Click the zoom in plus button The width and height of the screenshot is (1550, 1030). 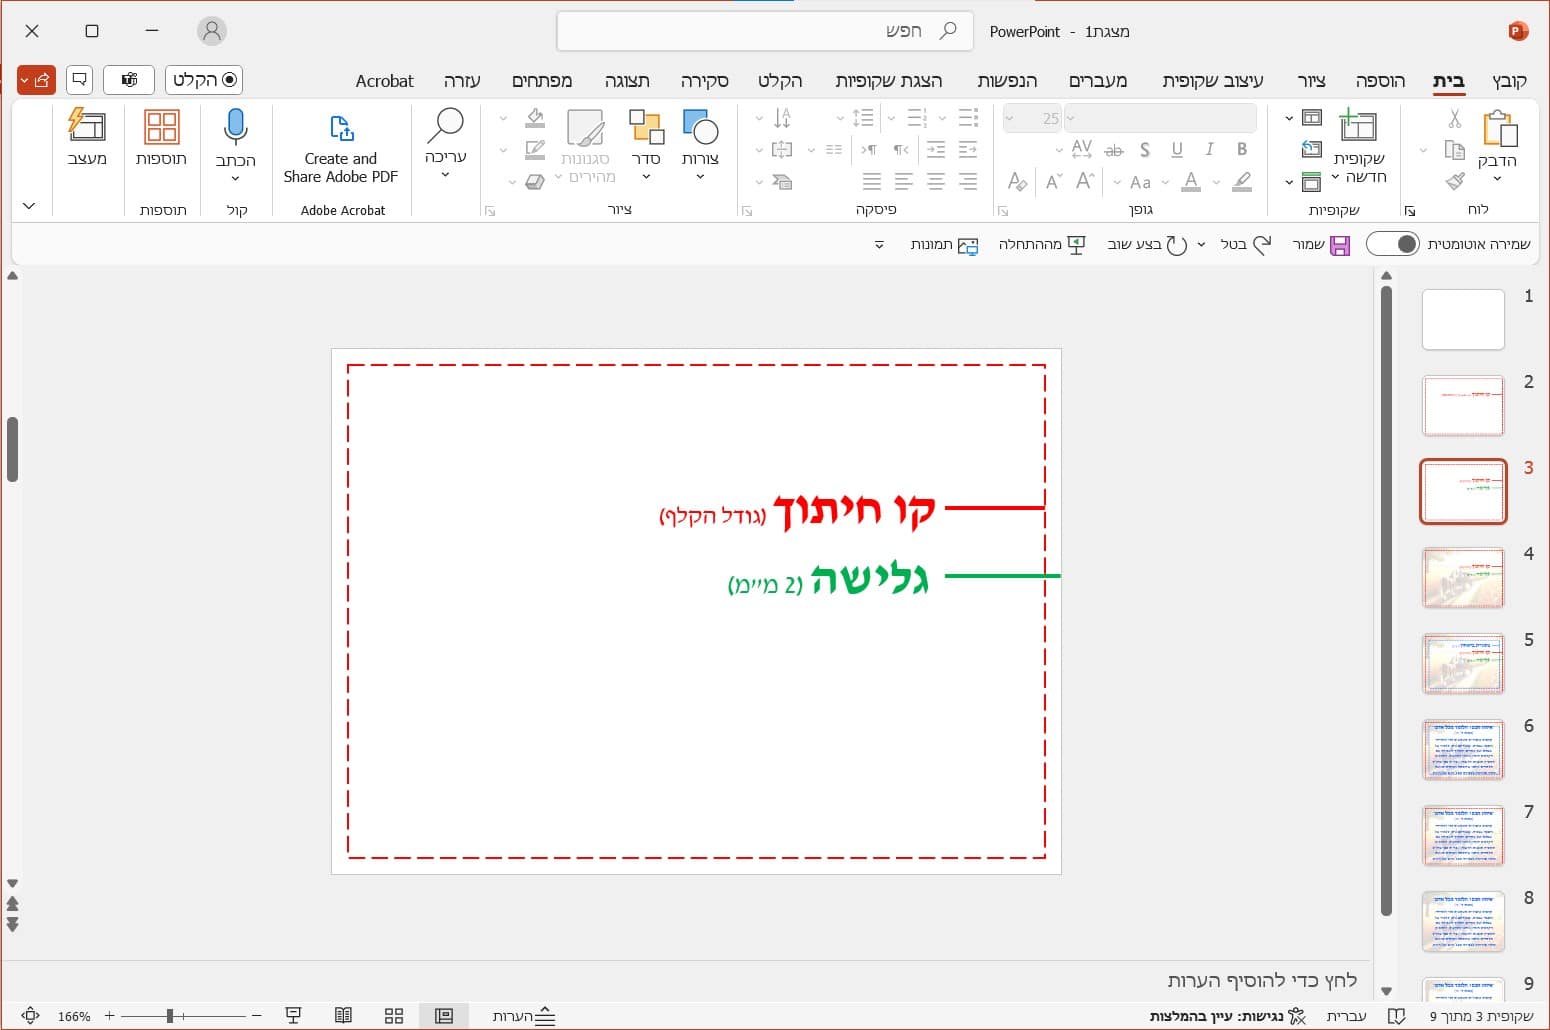(110, 1016)
